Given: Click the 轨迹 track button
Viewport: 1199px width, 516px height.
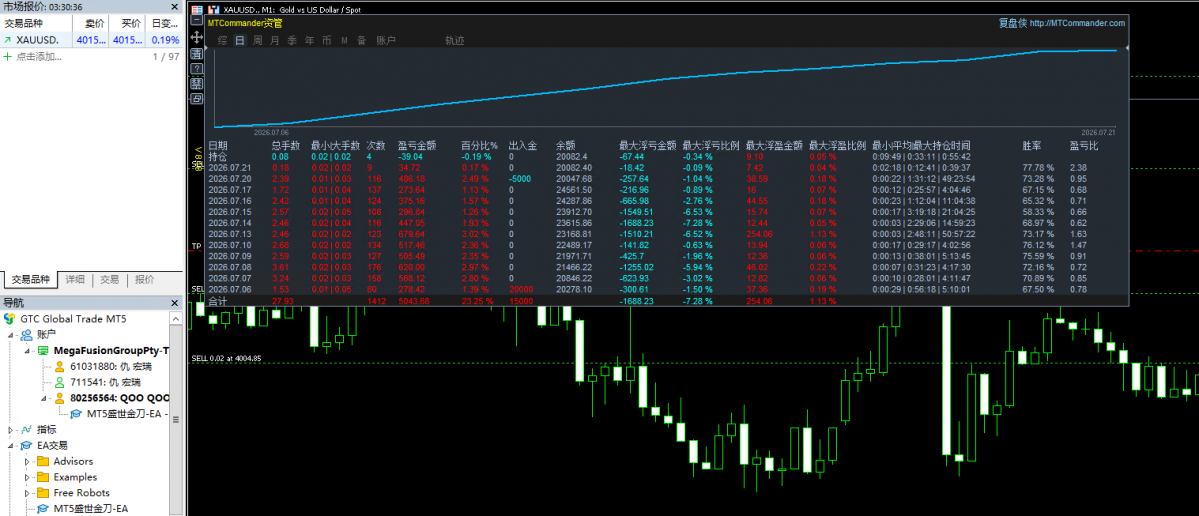Looking at the screenshot, I should (454, 41).
